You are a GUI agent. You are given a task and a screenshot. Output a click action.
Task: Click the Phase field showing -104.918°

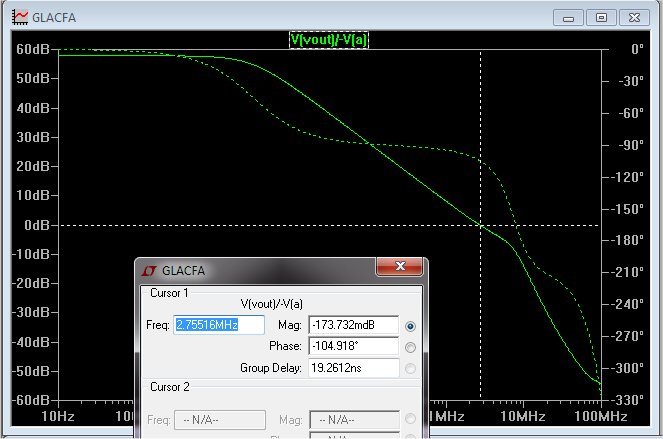pos(353,346)
